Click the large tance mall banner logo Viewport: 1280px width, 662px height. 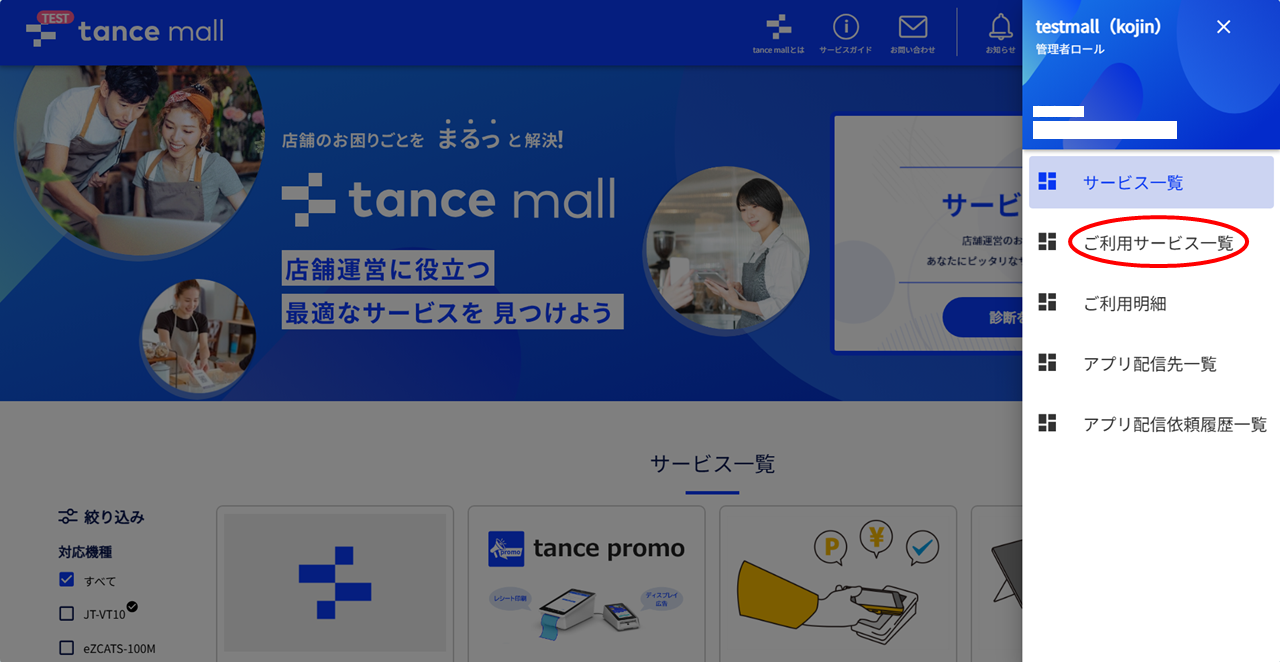pyautogui.click(x=449, y=198)
